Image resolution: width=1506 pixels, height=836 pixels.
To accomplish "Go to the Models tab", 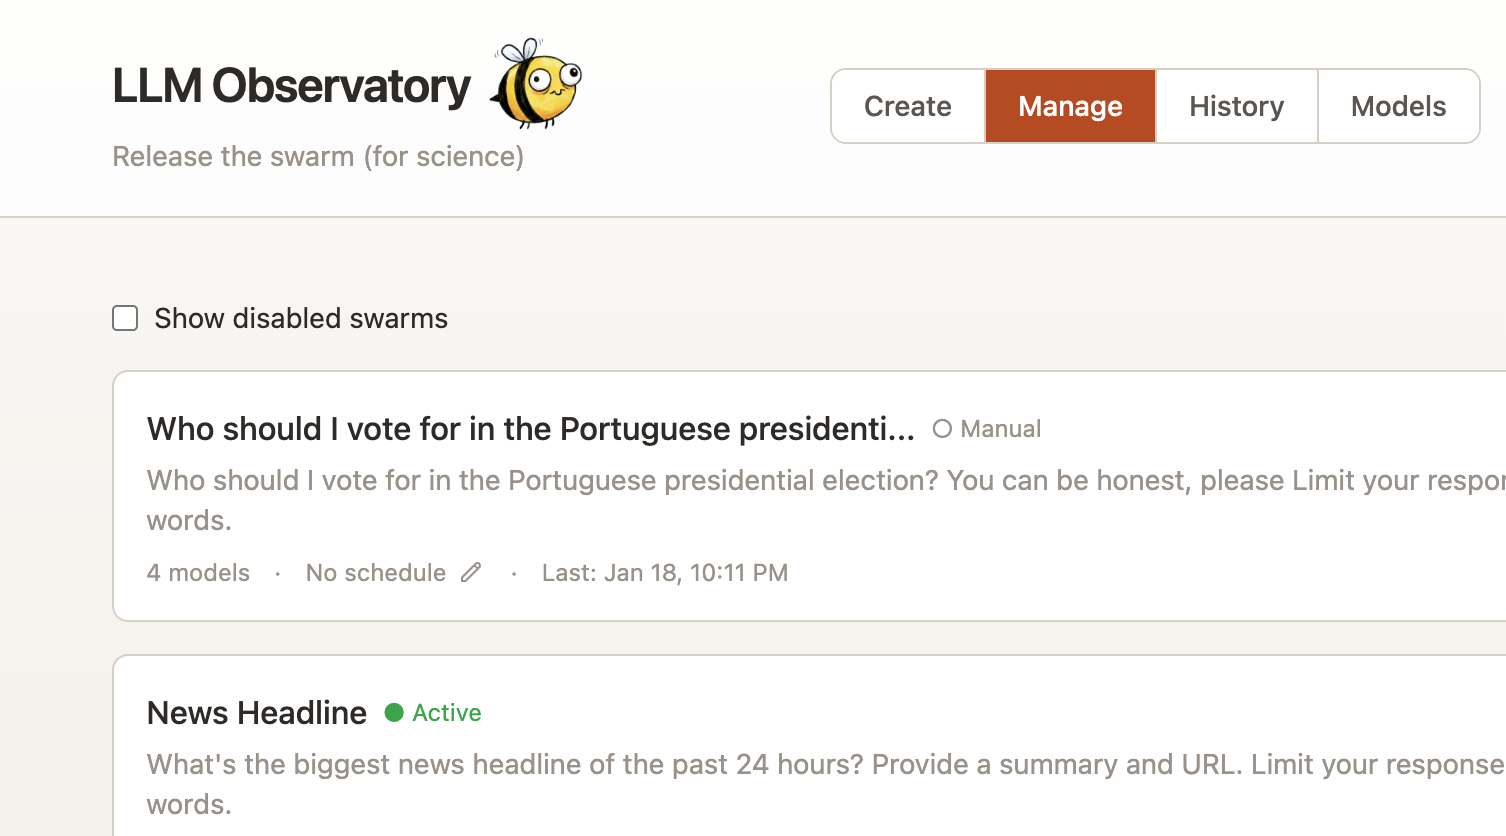I will coord(1398,106).
